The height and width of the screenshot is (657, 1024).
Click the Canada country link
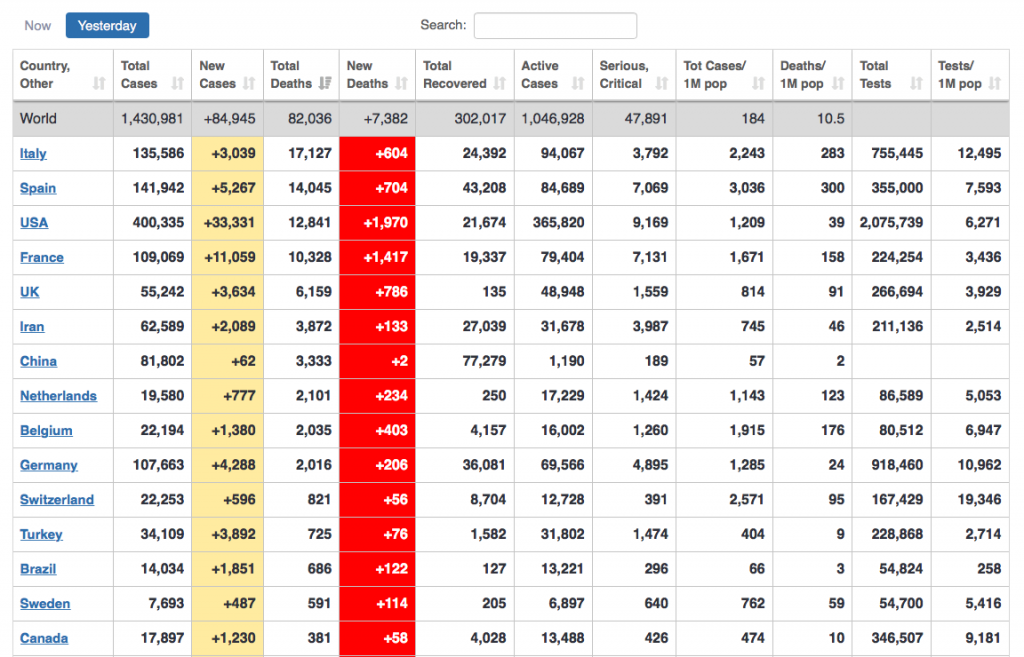pos(44,638)
